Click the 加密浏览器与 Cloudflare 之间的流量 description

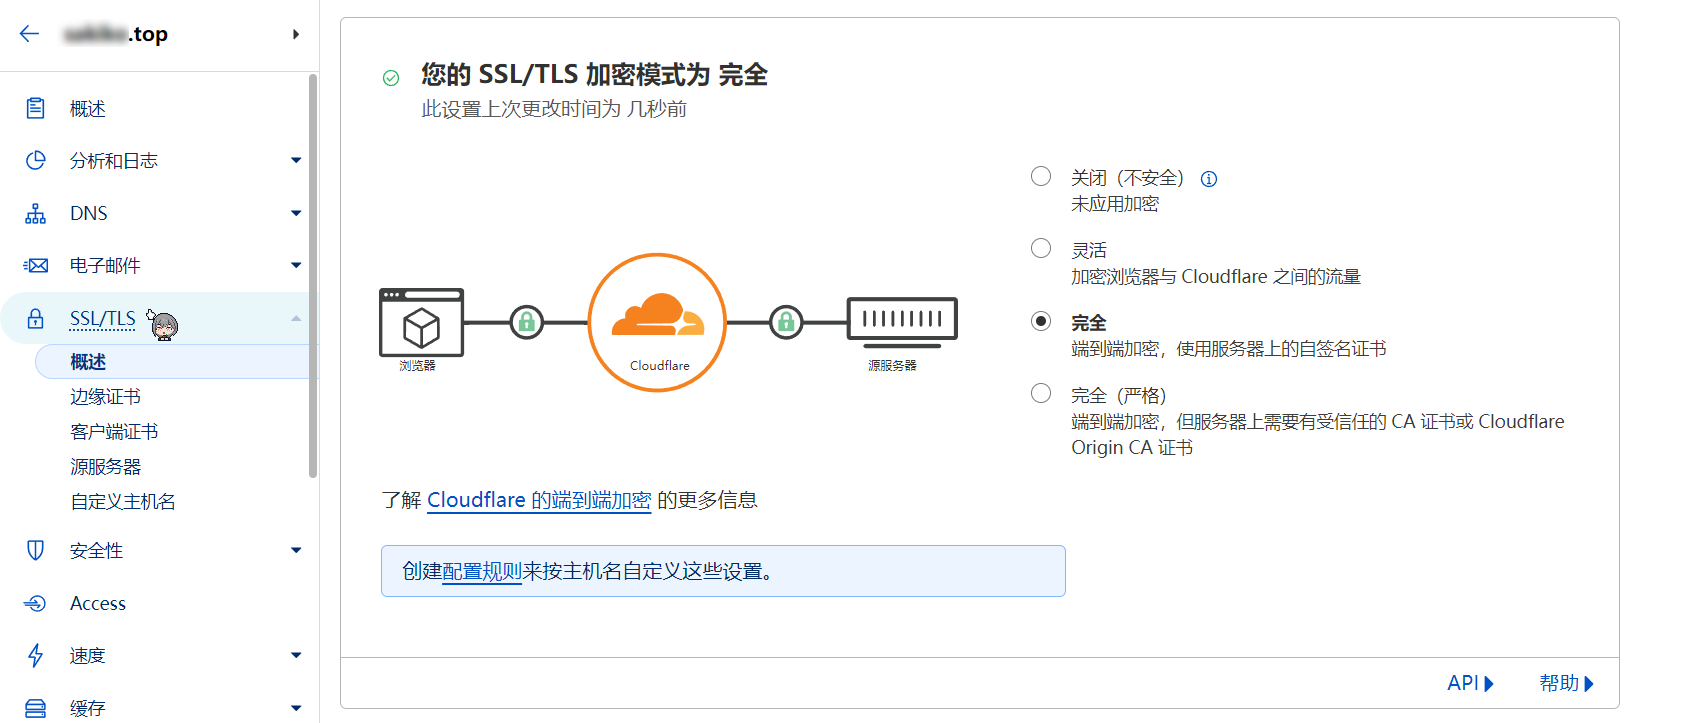click(x=1216, y=277)
